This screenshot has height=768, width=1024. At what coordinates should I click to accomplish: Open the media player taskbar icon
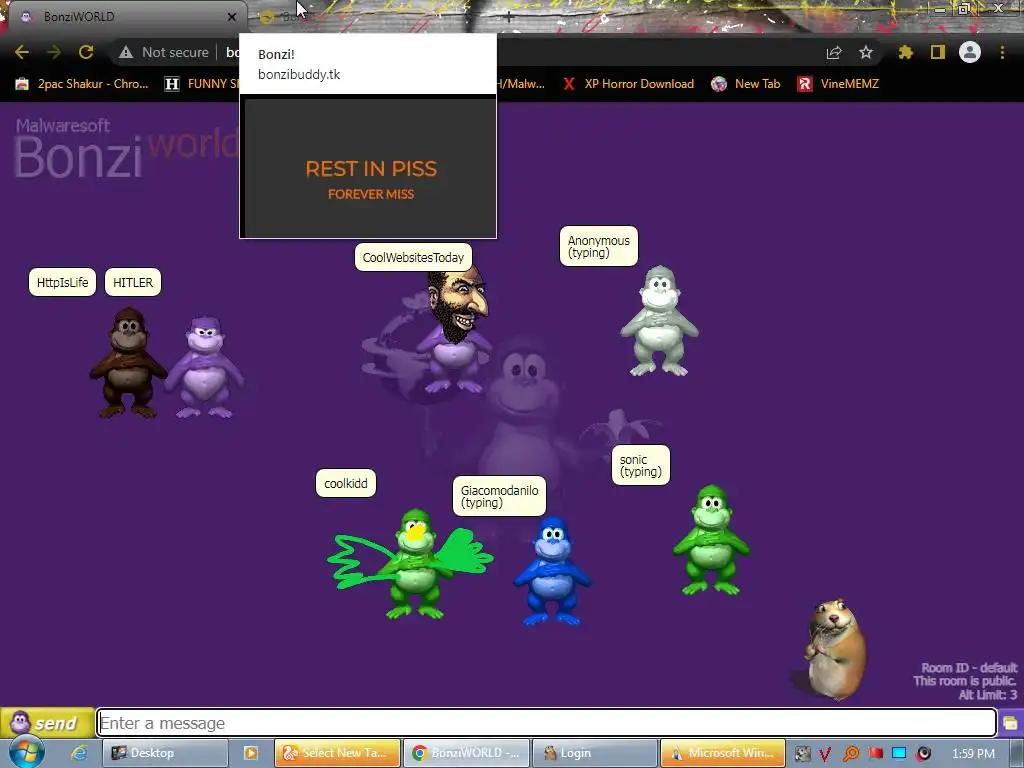250,753
